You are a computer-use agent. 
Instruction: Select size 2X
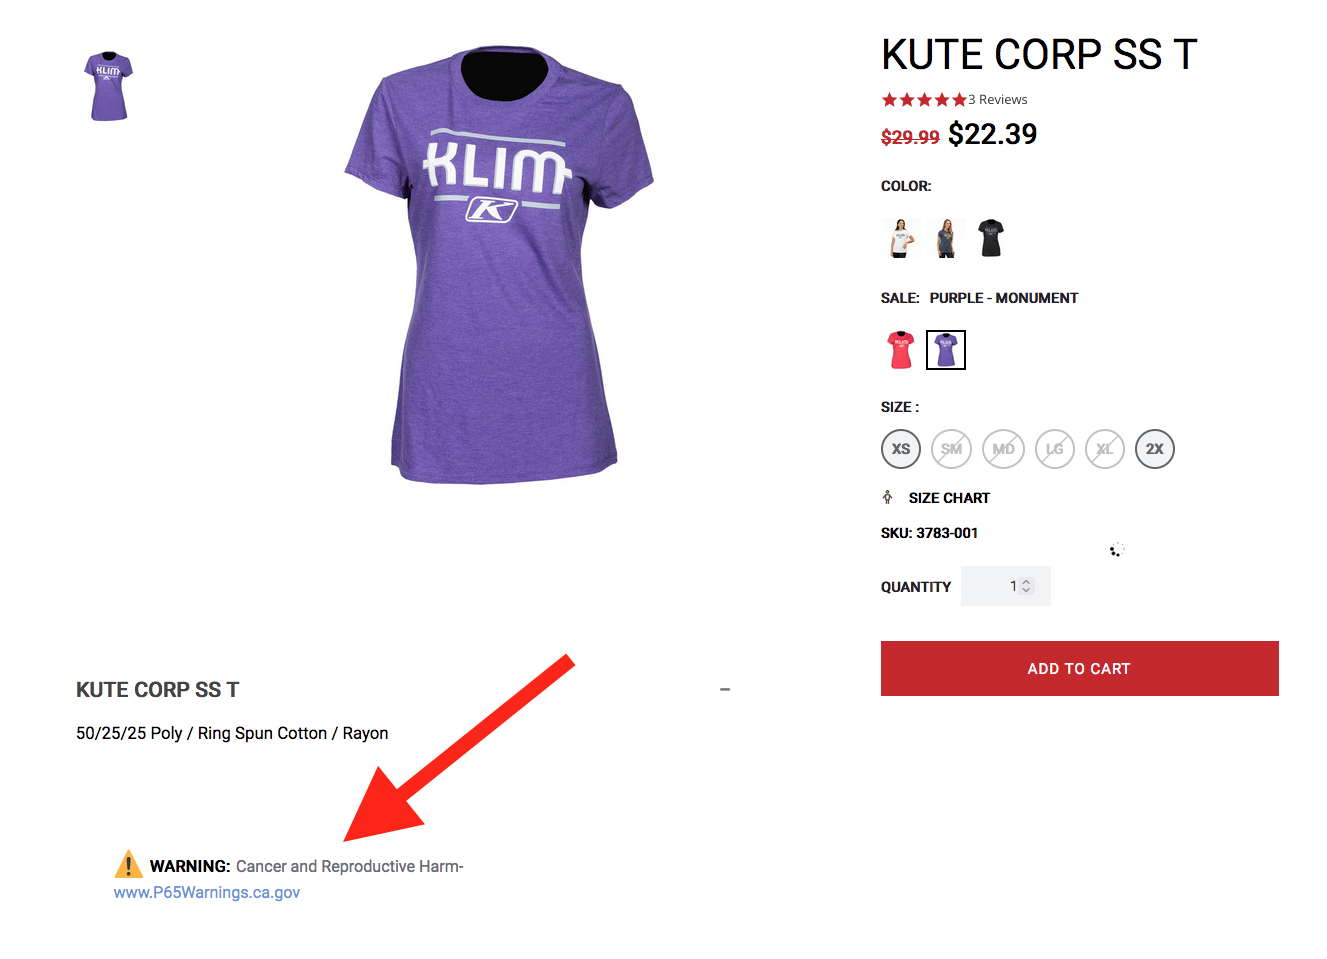click(1155, 449)
